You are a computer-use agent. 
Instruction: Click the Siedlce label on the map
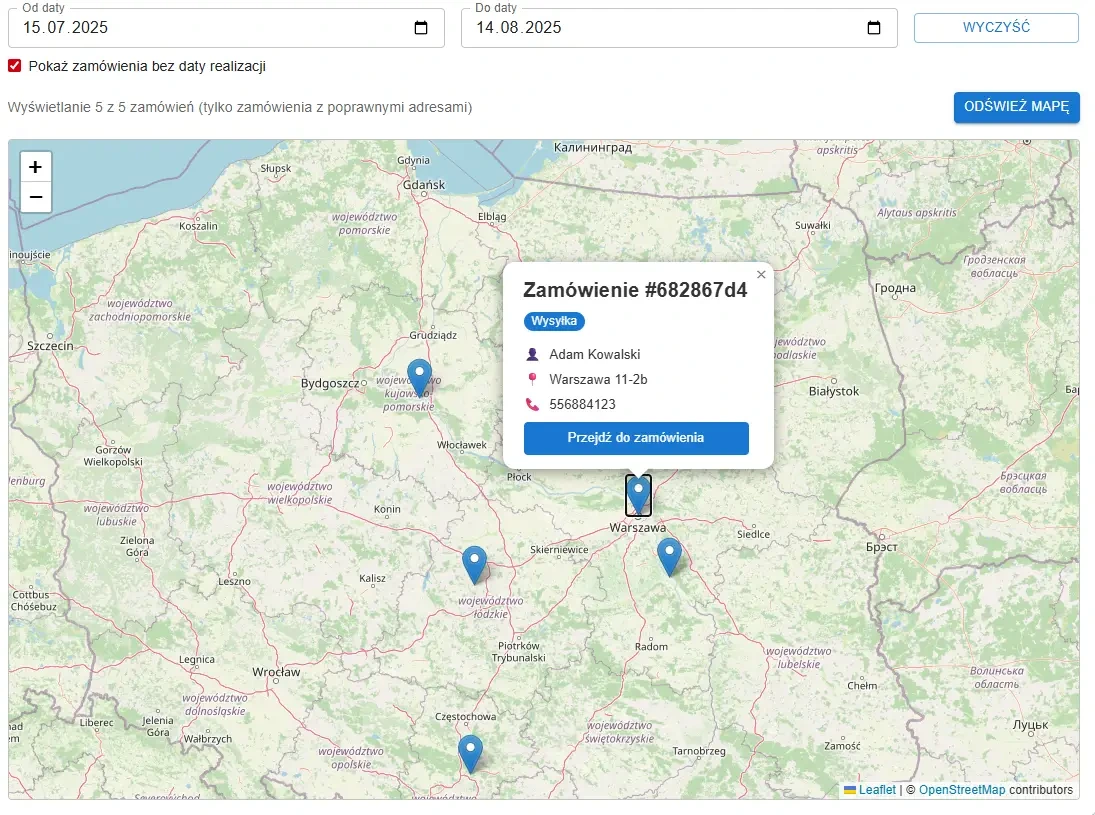click(x=753, y=534)
